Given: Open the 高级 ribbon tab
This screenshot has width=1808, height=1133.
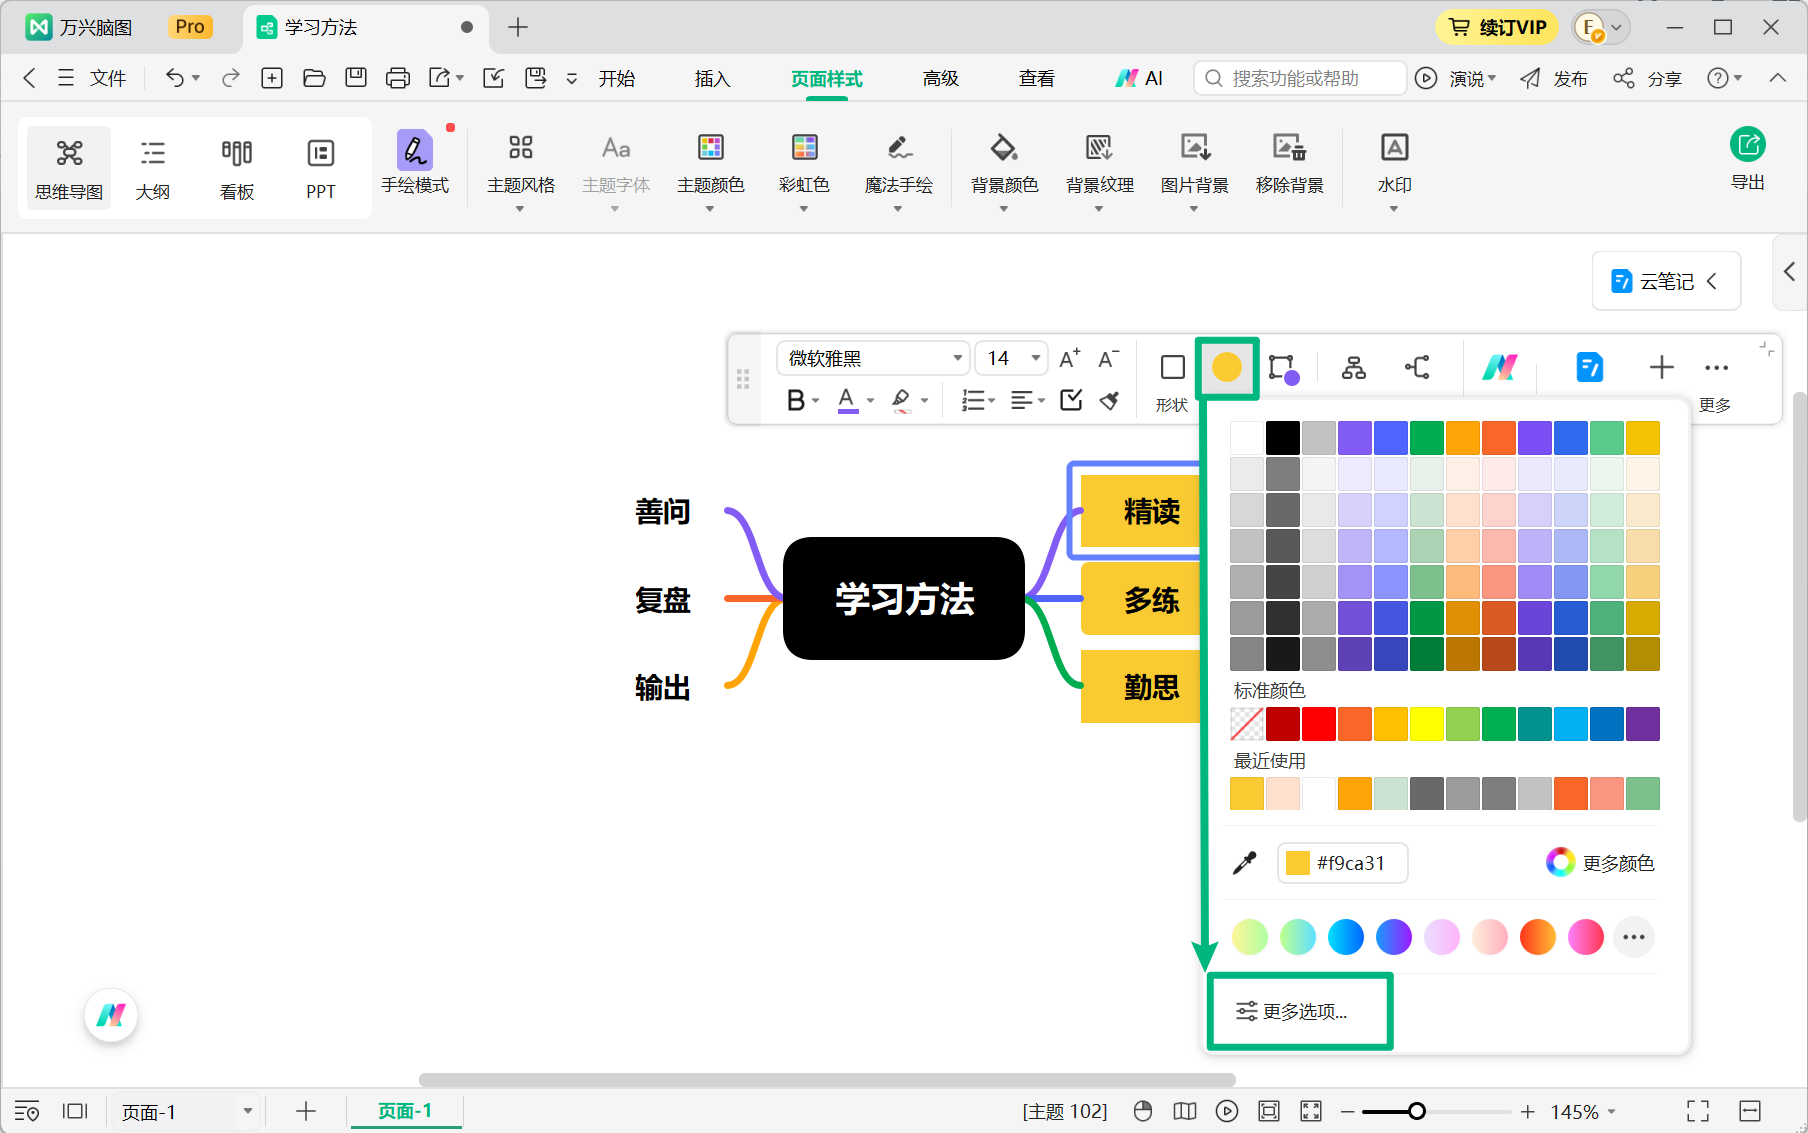Looking at the screenshot, I should coord(941,78).
